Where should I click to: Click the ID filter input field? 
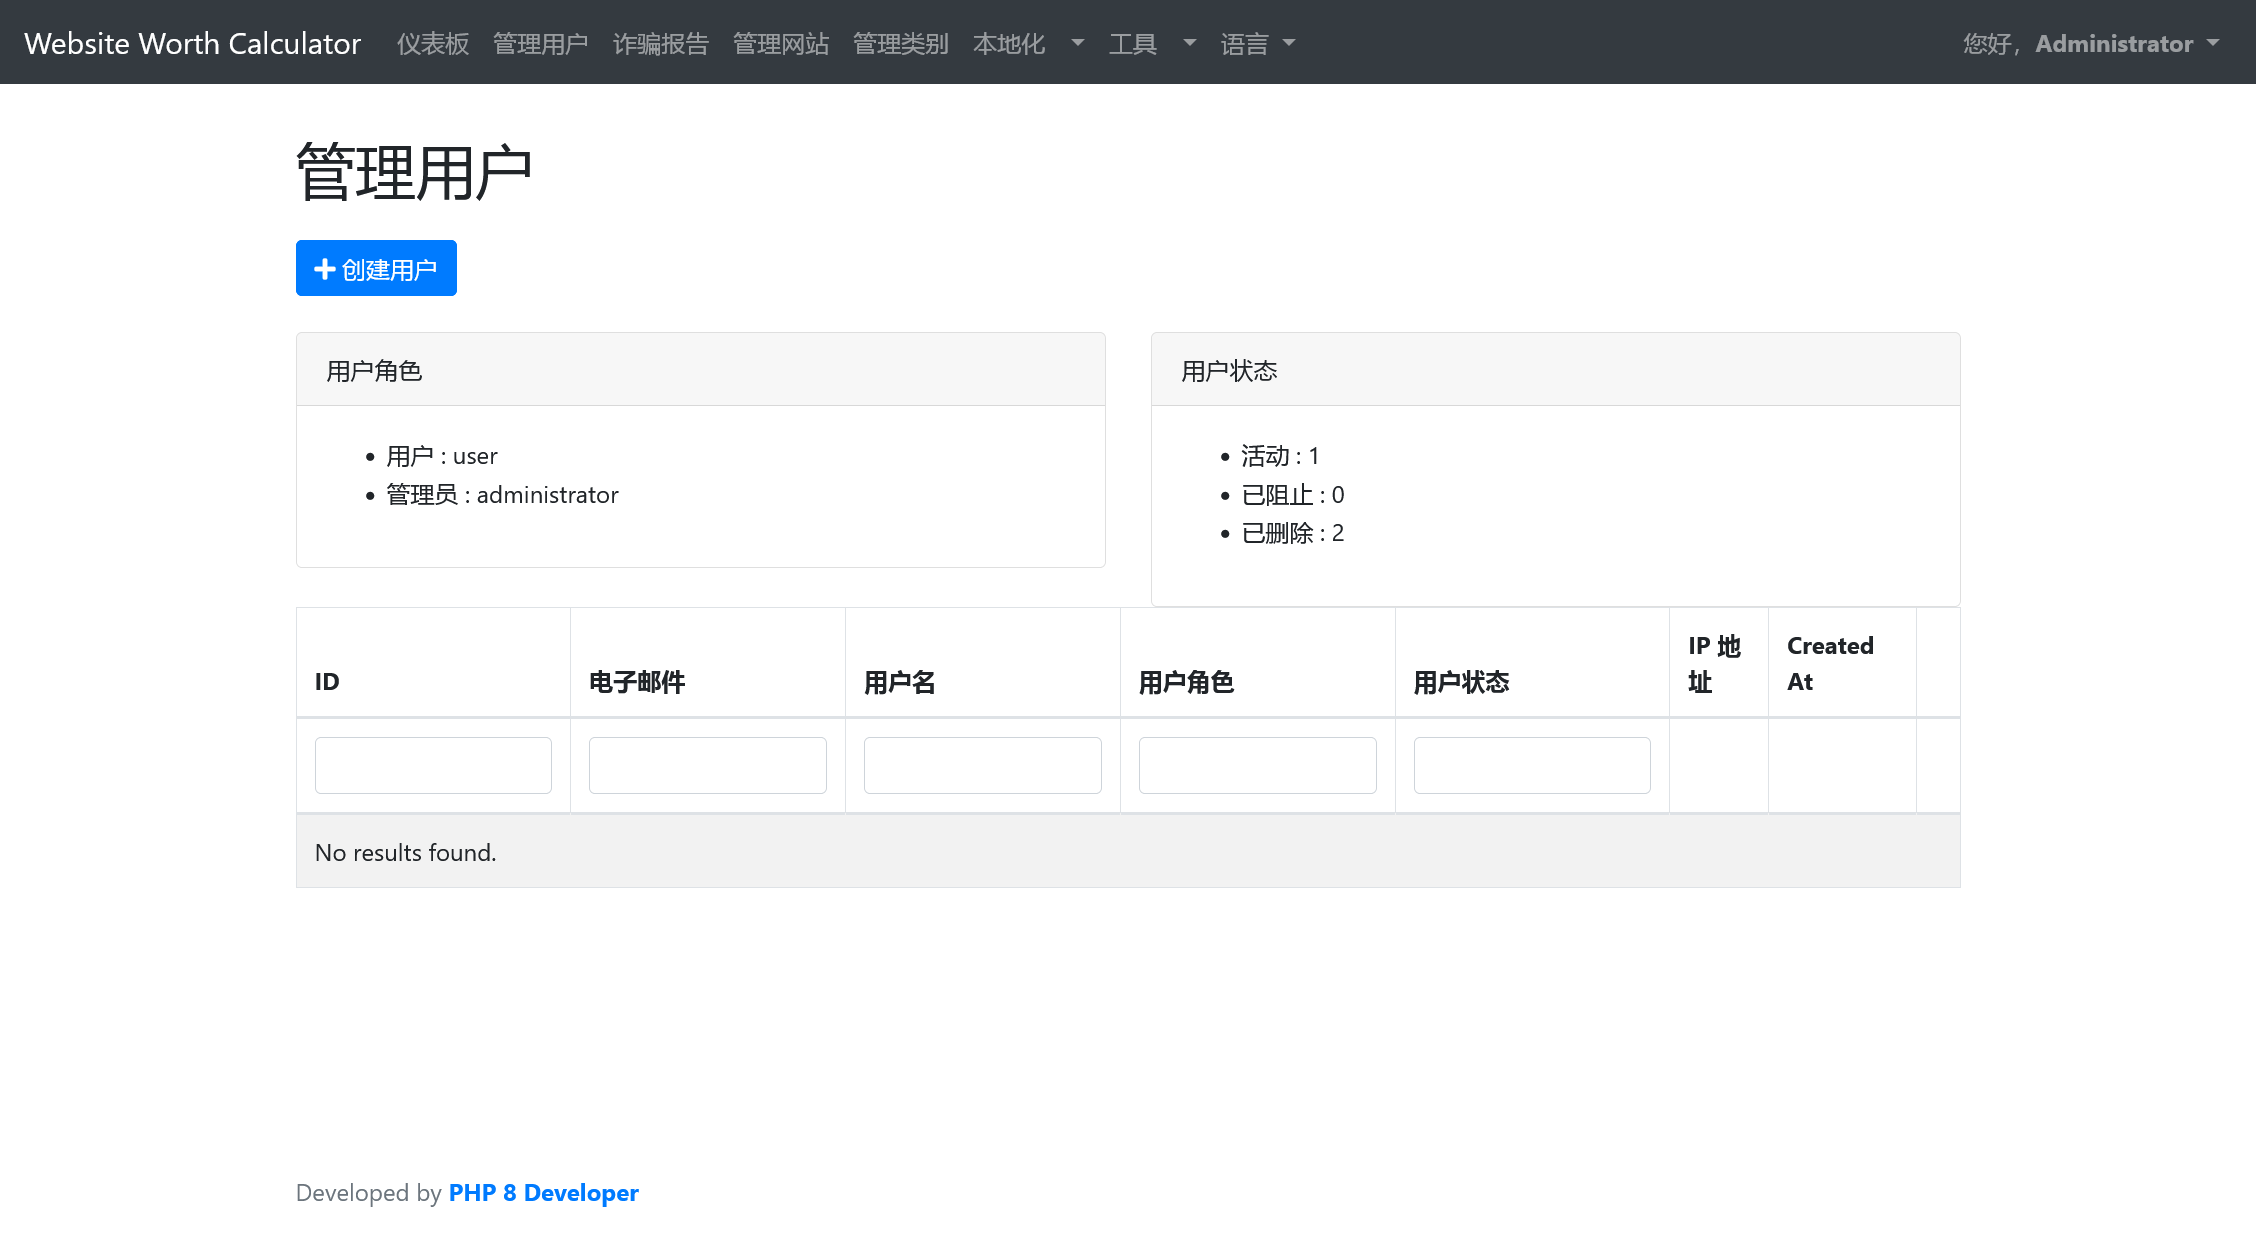433,765
